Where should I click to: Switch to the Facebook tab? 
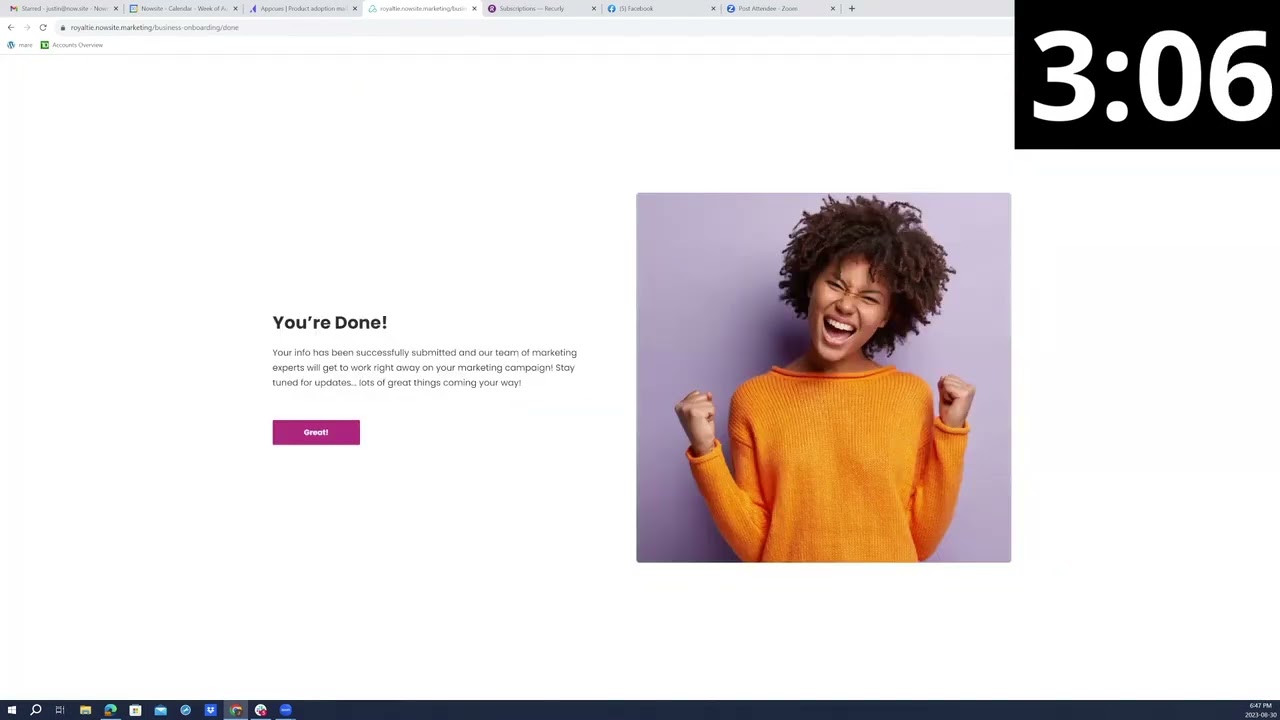(x=659, y=8)
